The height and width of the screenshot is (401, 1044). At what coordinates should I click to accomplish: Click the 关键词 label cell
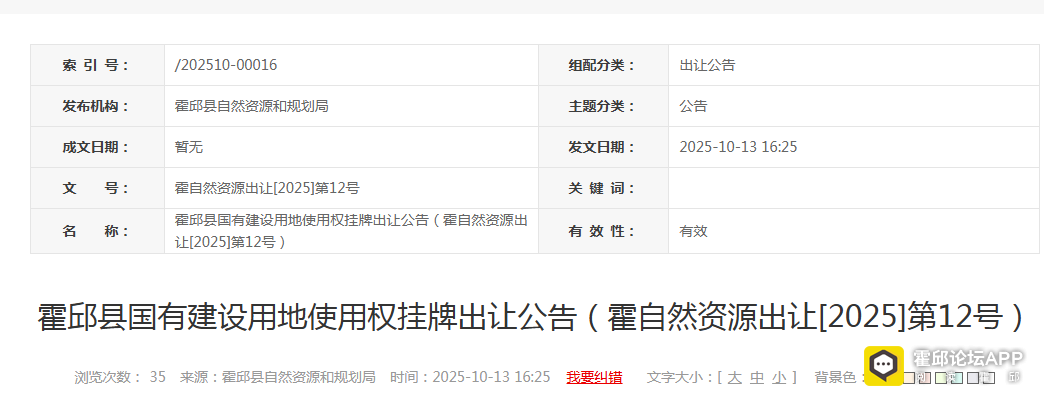pyautogui.click(x=603, y=189)
